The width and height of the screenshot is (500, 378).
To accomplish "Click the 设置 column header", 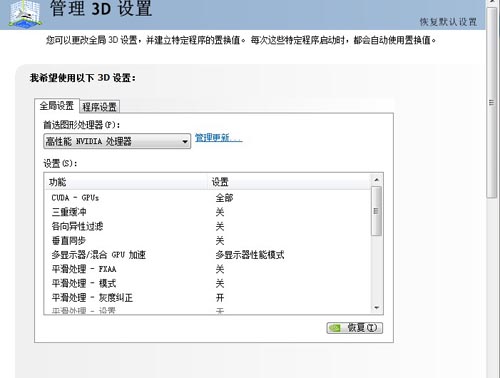I will point(289,182).
